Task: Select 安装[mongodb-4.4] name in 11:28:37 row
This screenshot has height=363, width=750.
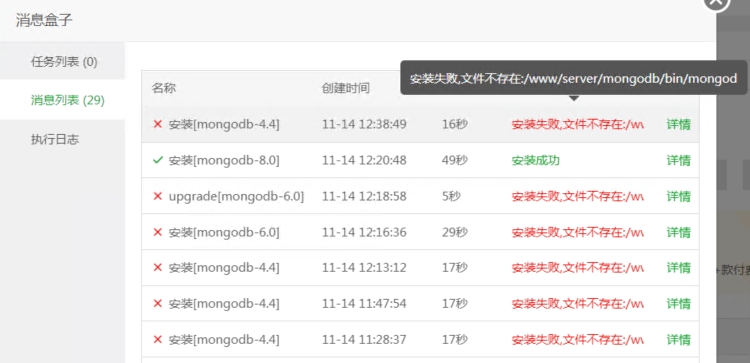Action: (224, 340)
